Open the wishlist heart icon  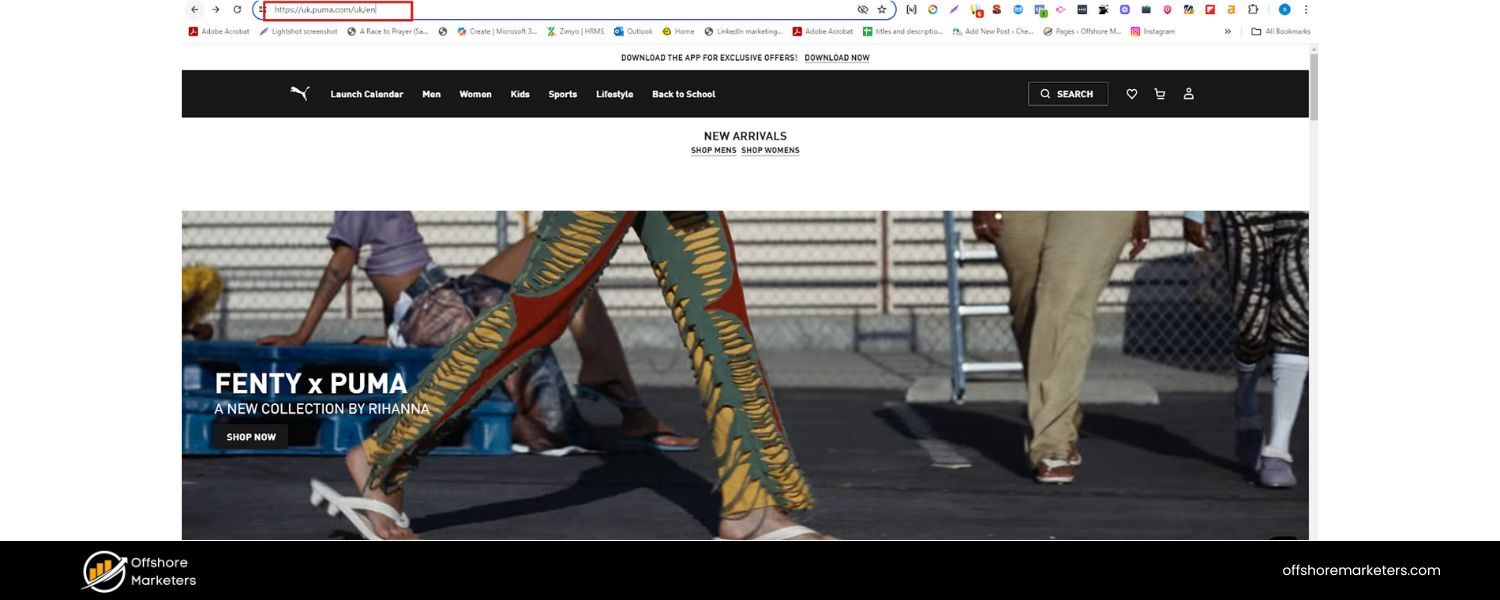coord(1131,94)
